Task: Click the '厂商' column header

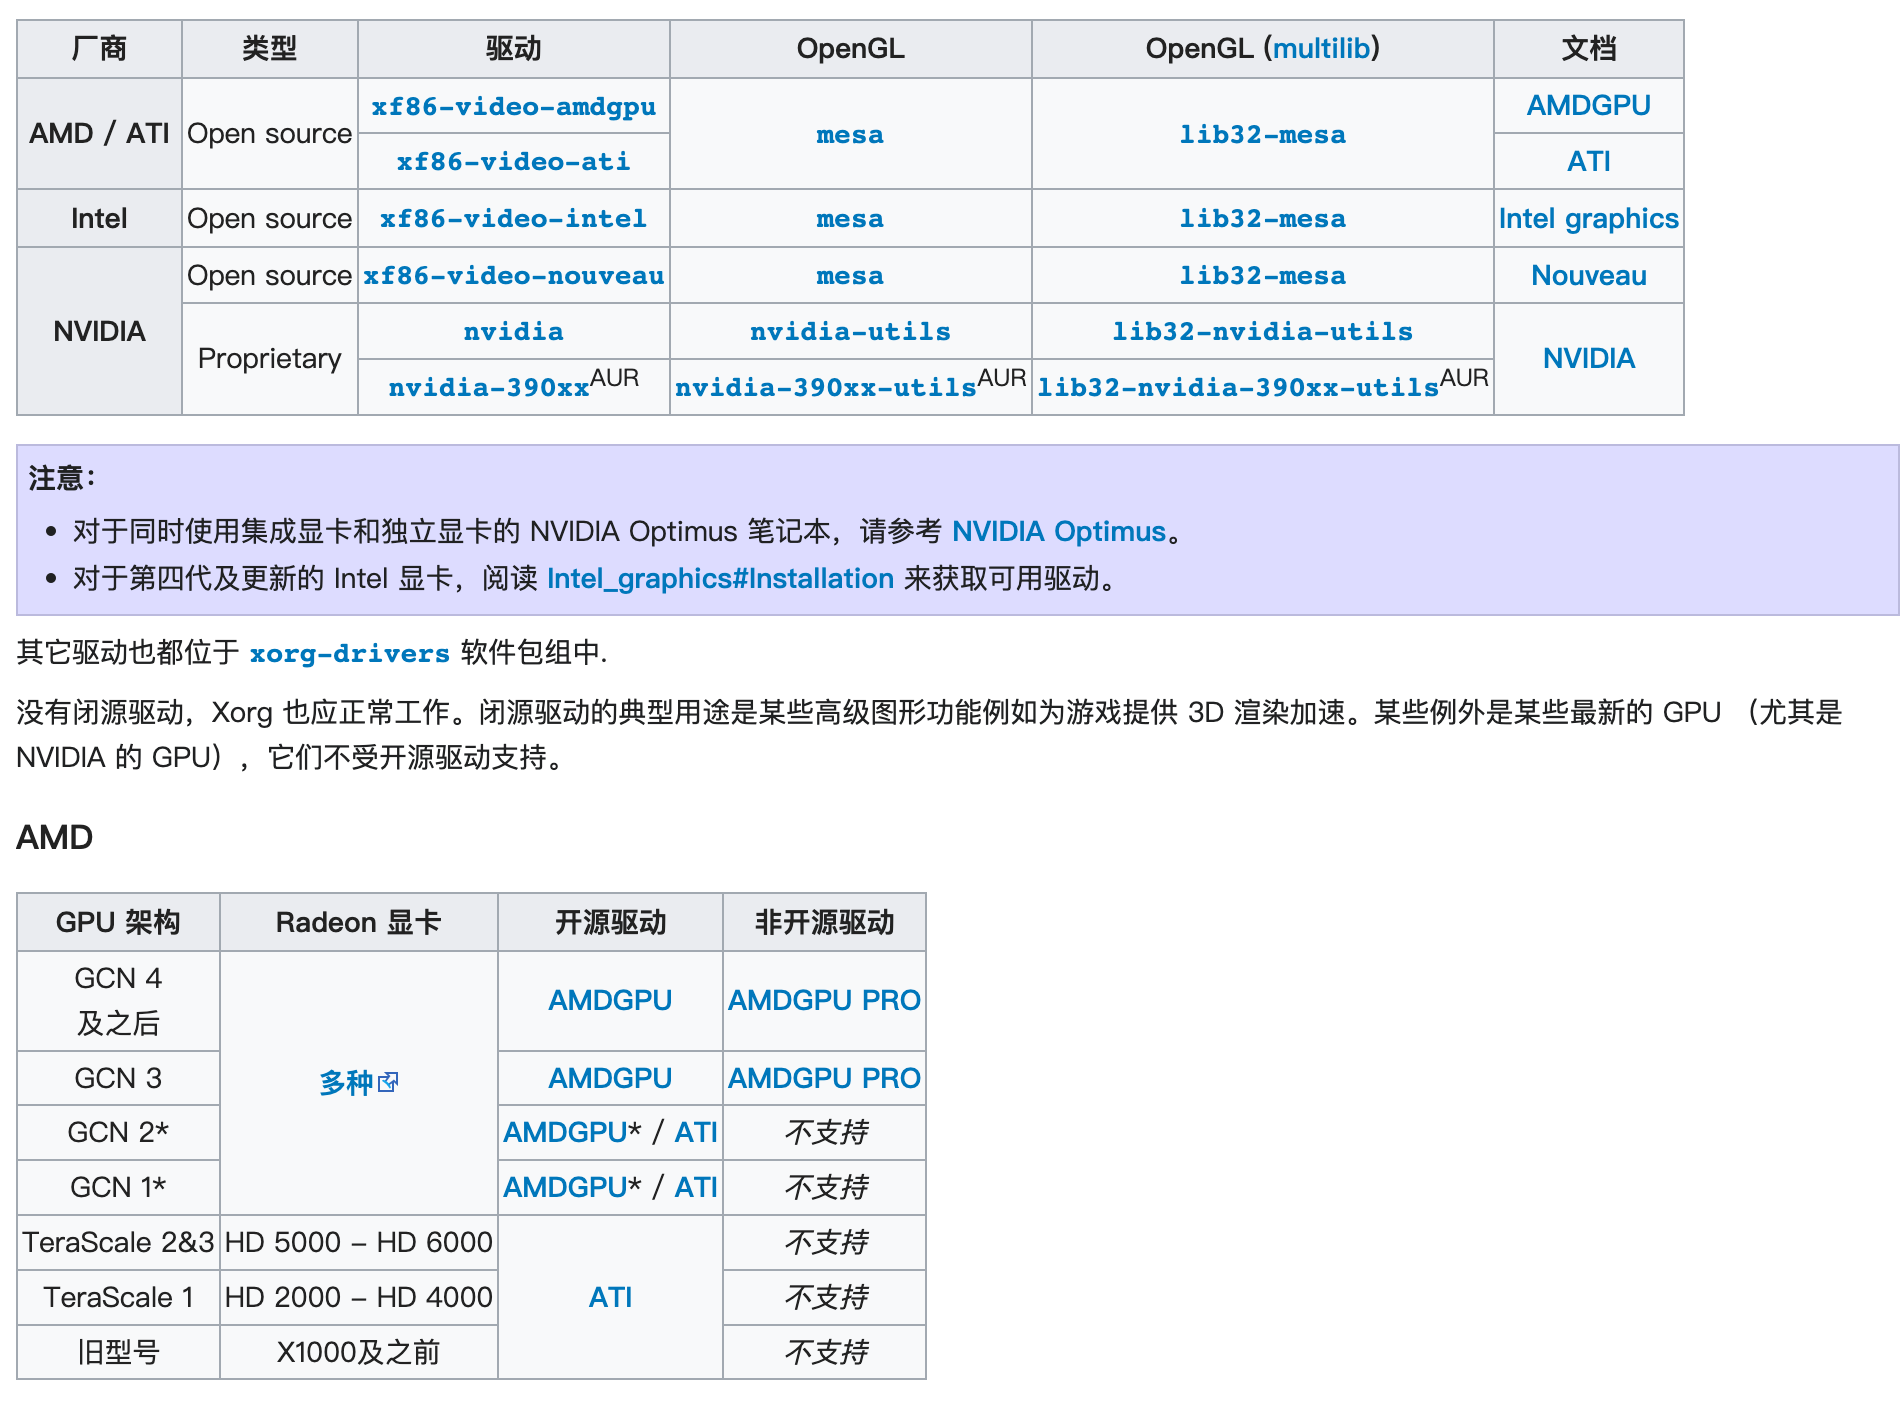Action: pos(99,48)
